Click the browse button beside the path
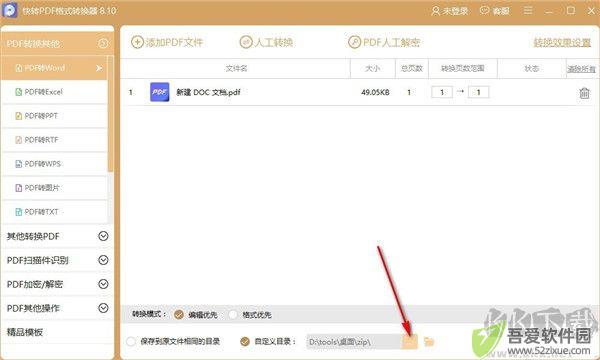The image size is (600, 360). (409, 342)
